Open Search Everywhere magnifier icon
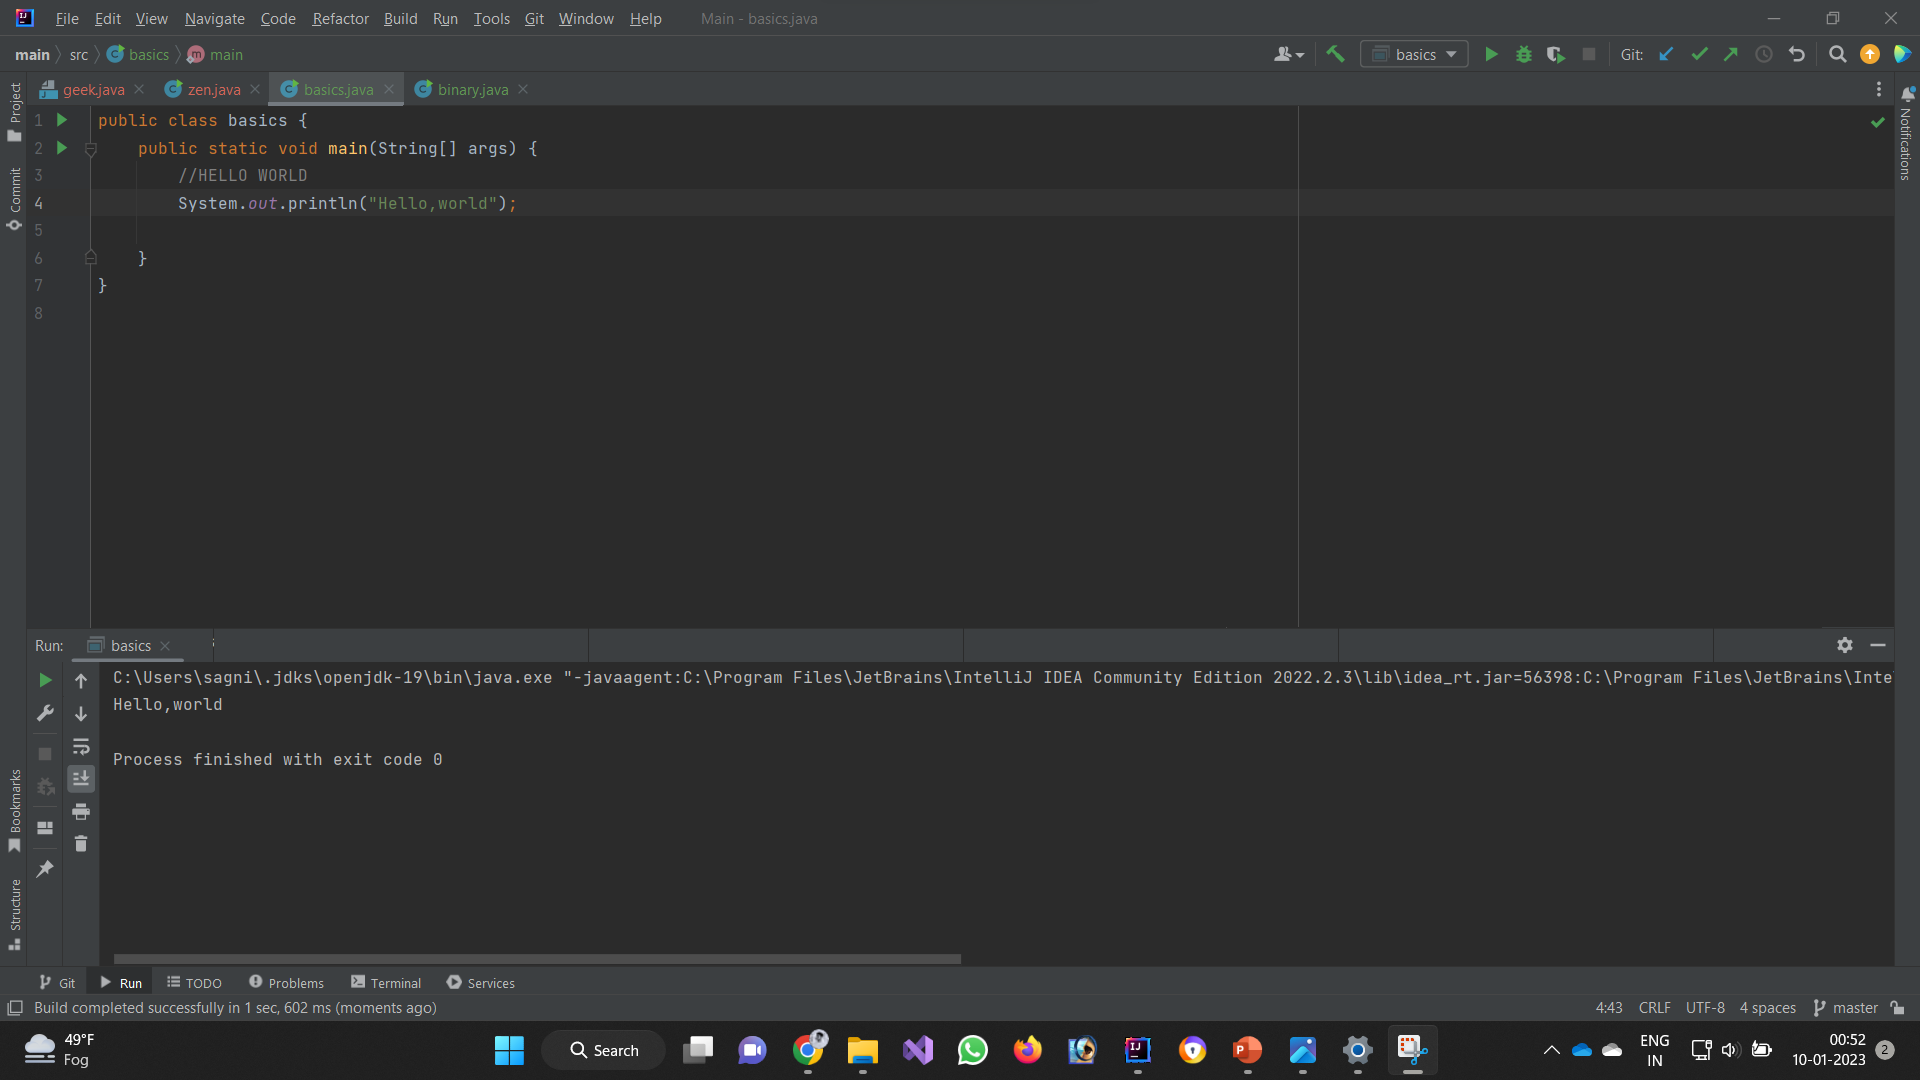Image resolution: width=1920 pixels, height=1080 pixels. click(1837, 54)
